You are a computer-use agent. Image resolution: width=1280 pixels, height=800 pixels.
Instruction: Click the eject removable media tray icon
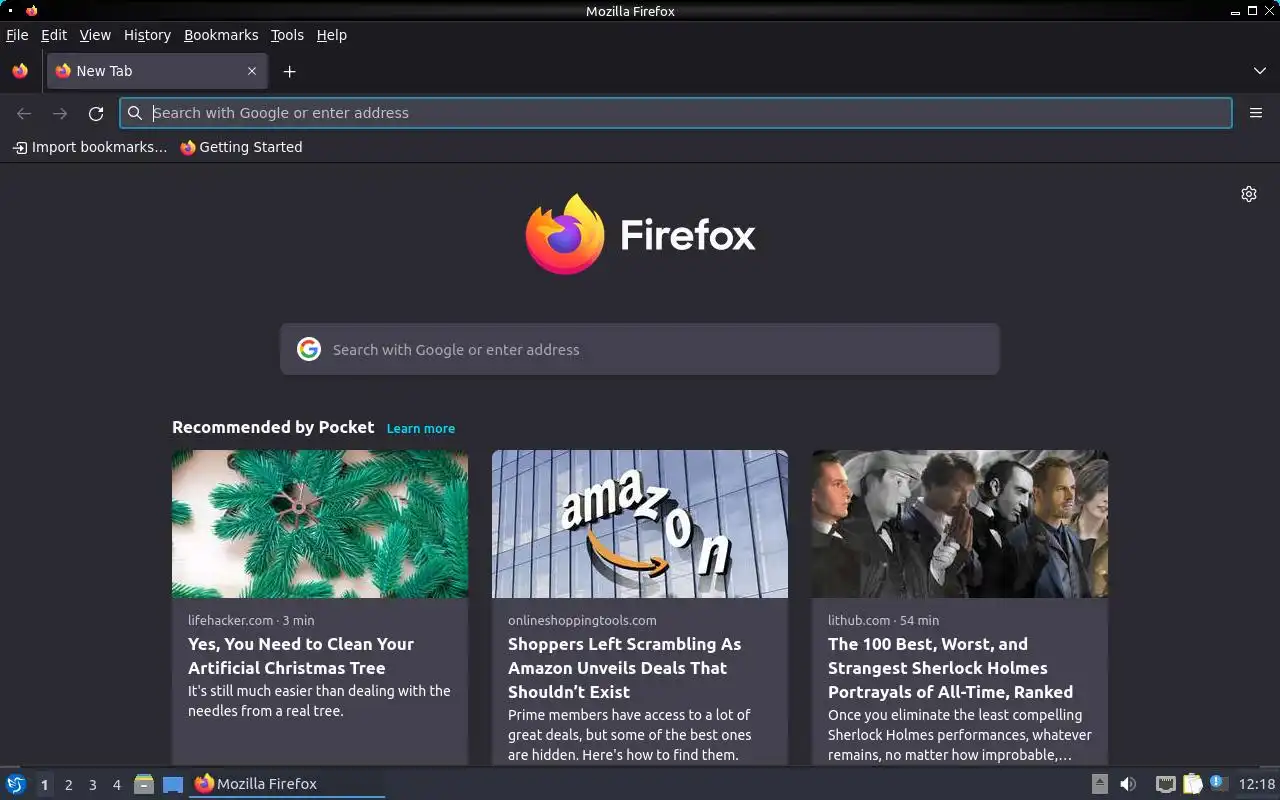[1099, 784]
